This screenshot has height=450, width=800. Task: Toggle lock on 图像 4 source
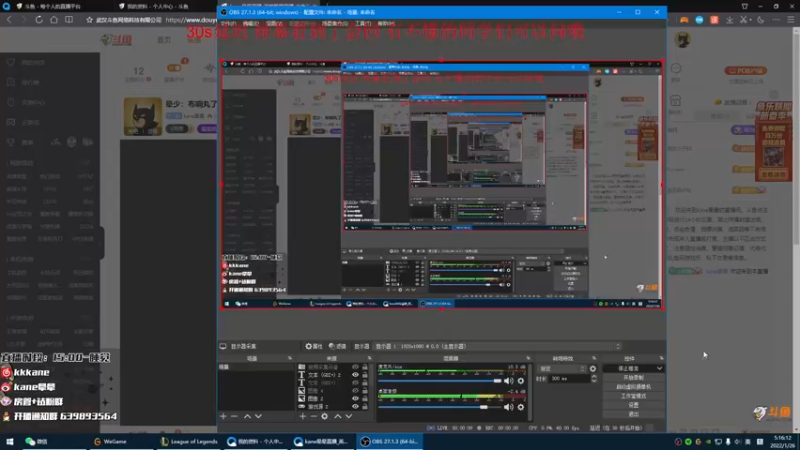tap(365, 391)
